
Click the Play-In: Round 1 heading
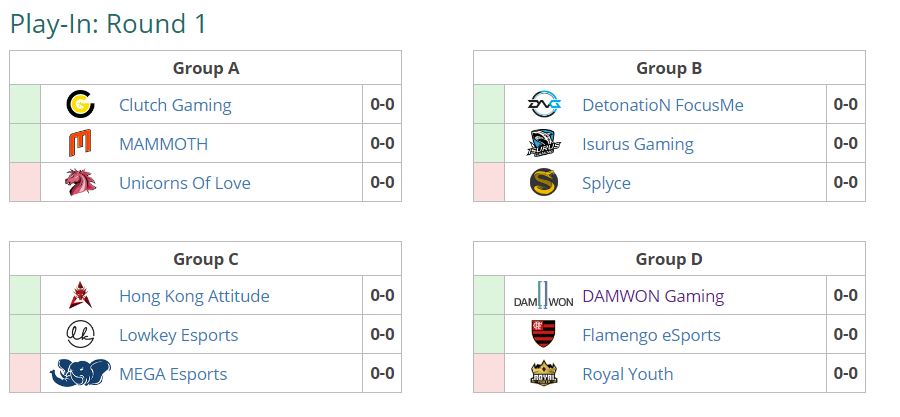point(108,24)
